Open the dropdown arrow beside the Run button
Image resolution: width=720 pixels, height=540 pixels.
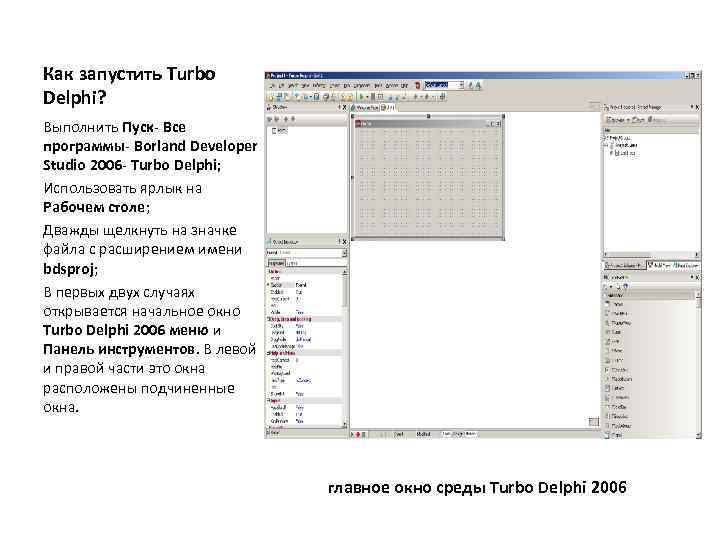pyautogui.click(x=367, y=97)
